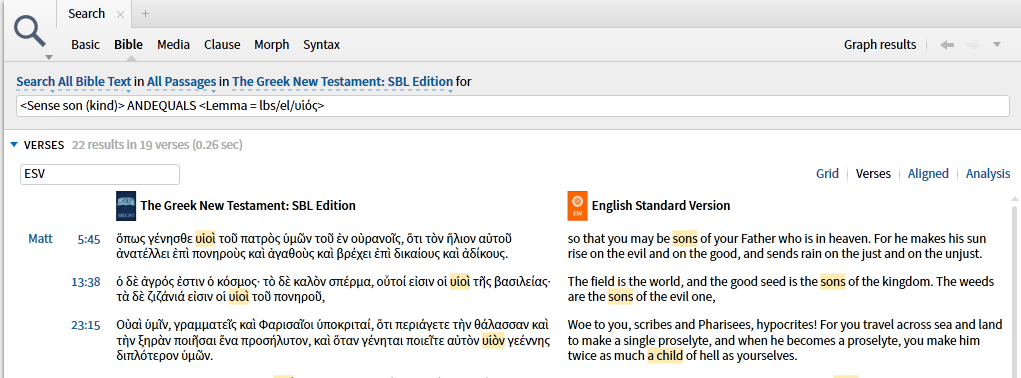Switch results view to Aligned

tap(928, 174)
